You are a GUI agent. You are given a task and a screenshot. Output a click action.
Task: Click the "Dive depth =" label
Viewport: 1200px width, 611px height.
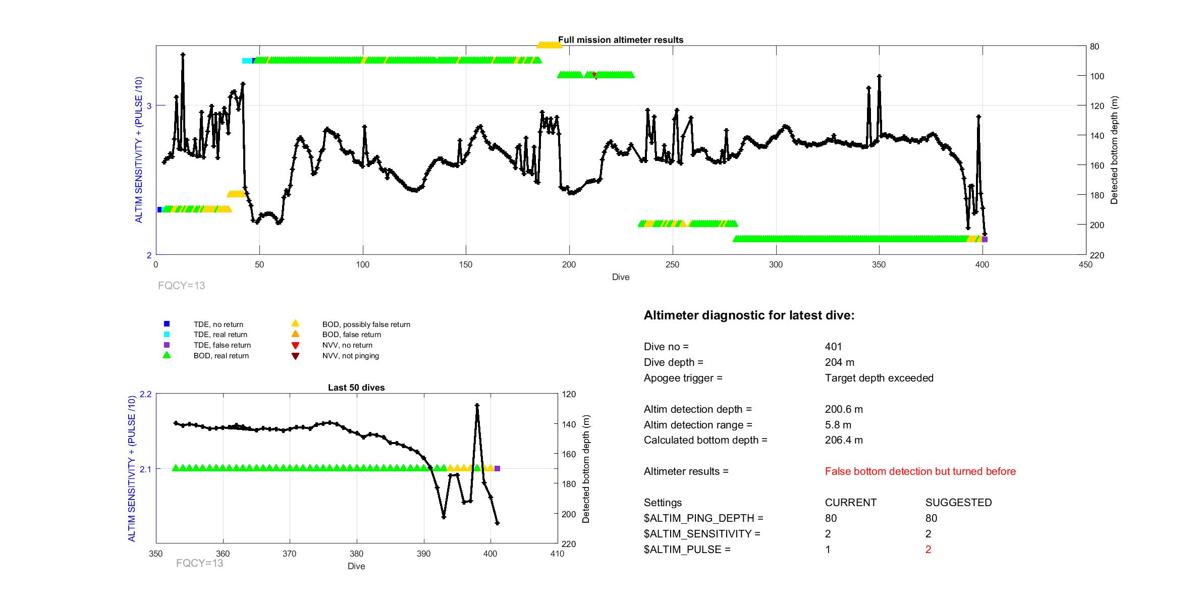click(674, 362)
